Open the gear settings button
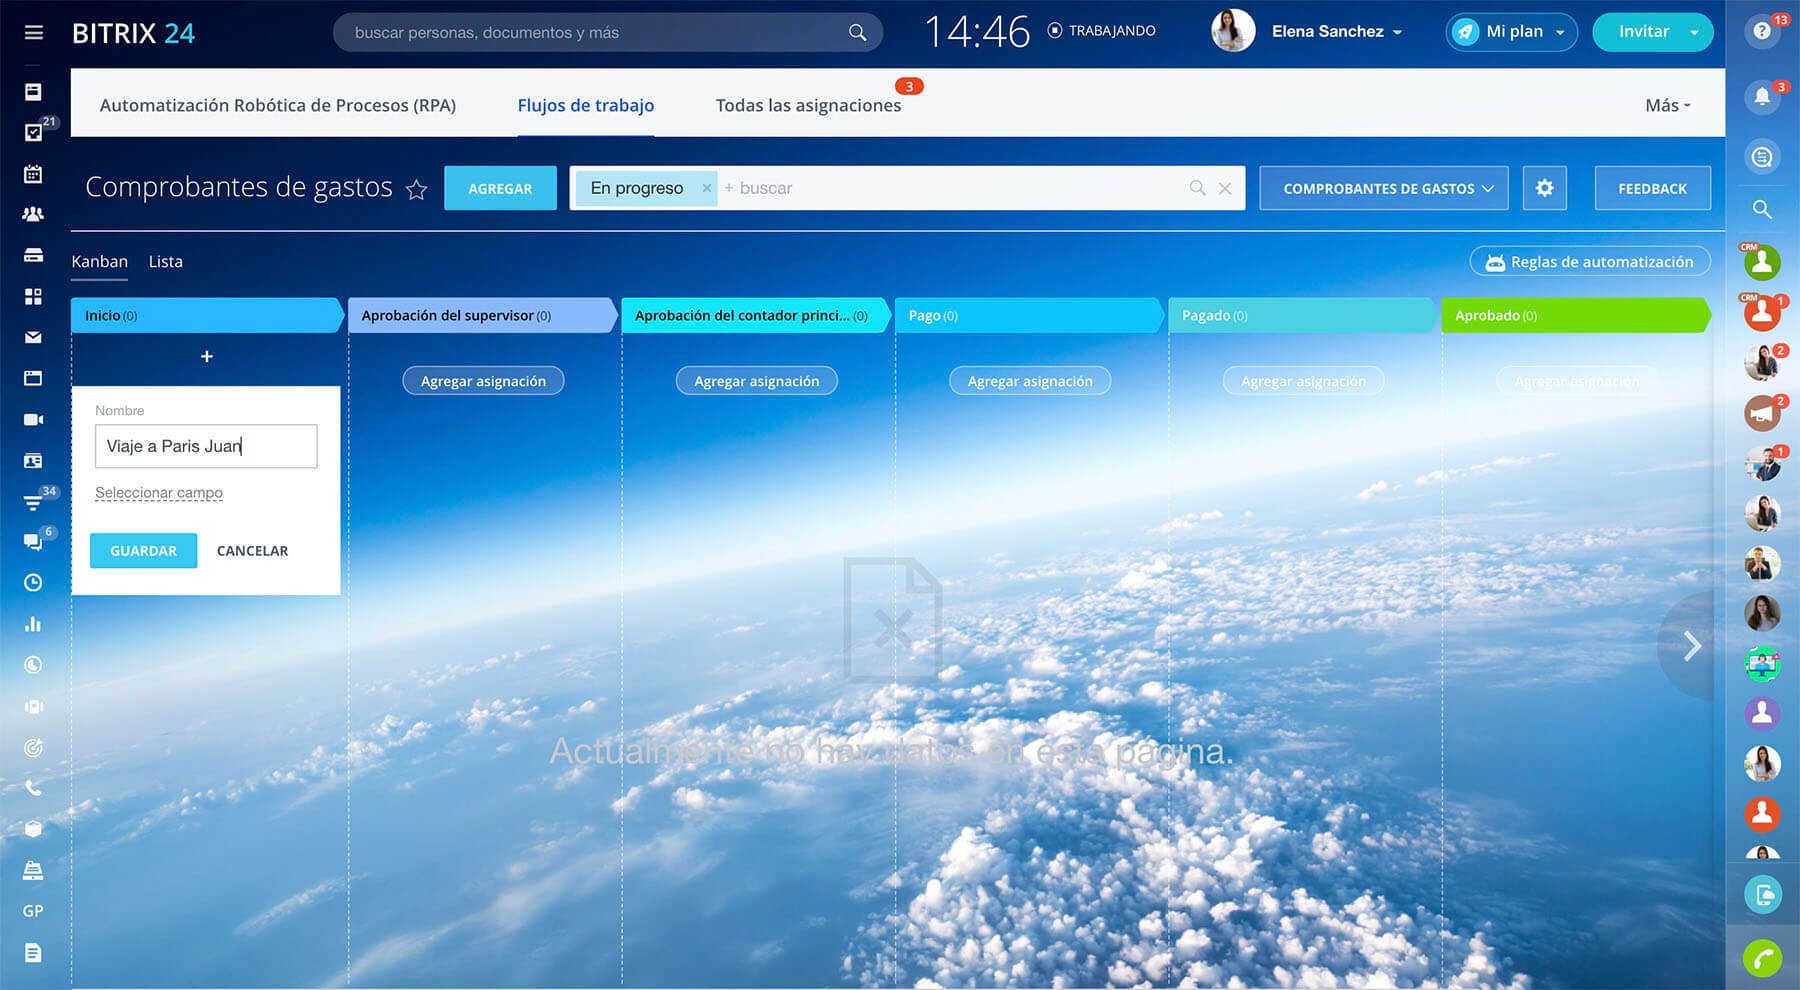Screen dimensions: 1800x990 pyautogui.click(x=1544, y=188)
